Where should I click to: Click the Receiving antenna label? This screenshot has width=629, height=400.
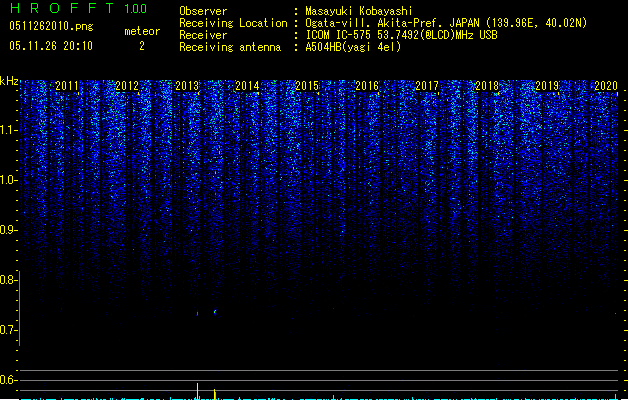[x=230, y=47]
